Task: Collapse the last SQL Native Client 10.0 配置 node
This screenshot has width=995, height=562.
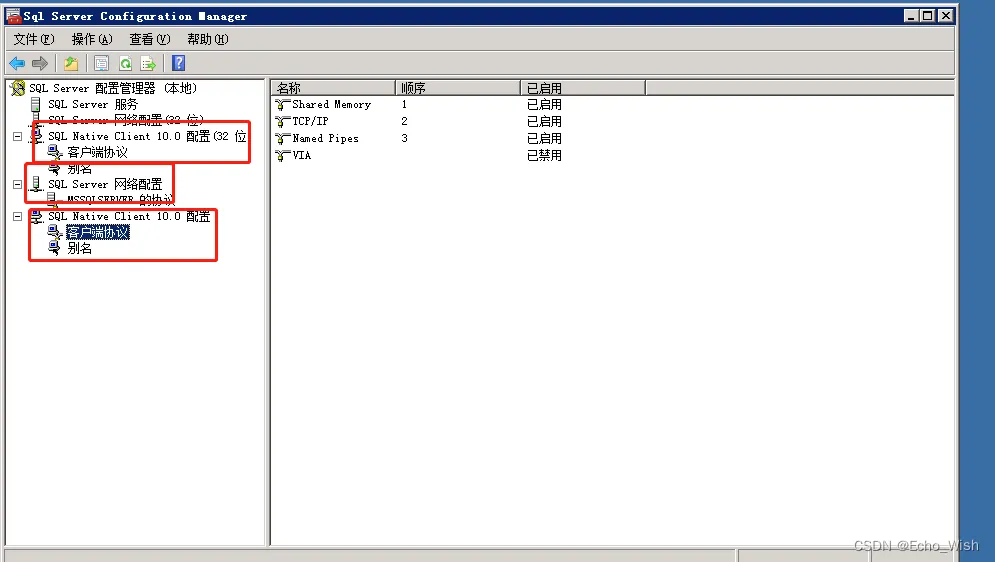Action: 17,216
